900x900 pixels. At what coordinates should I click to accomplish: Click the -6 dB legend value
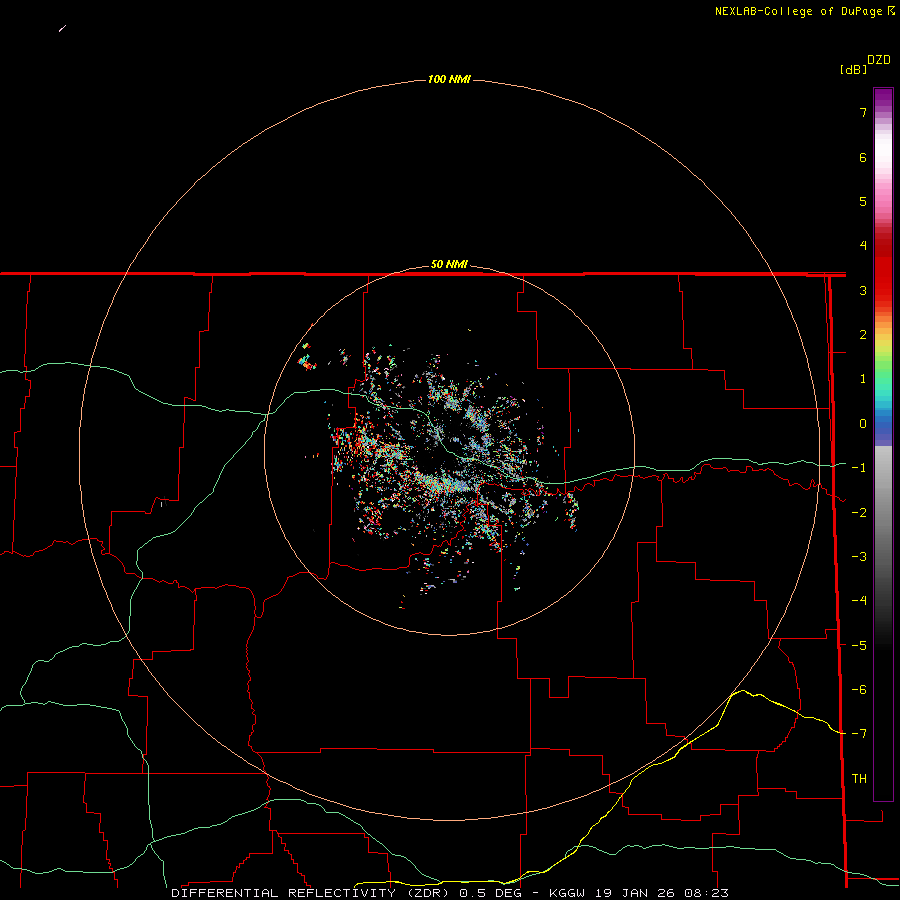point(859,690)
